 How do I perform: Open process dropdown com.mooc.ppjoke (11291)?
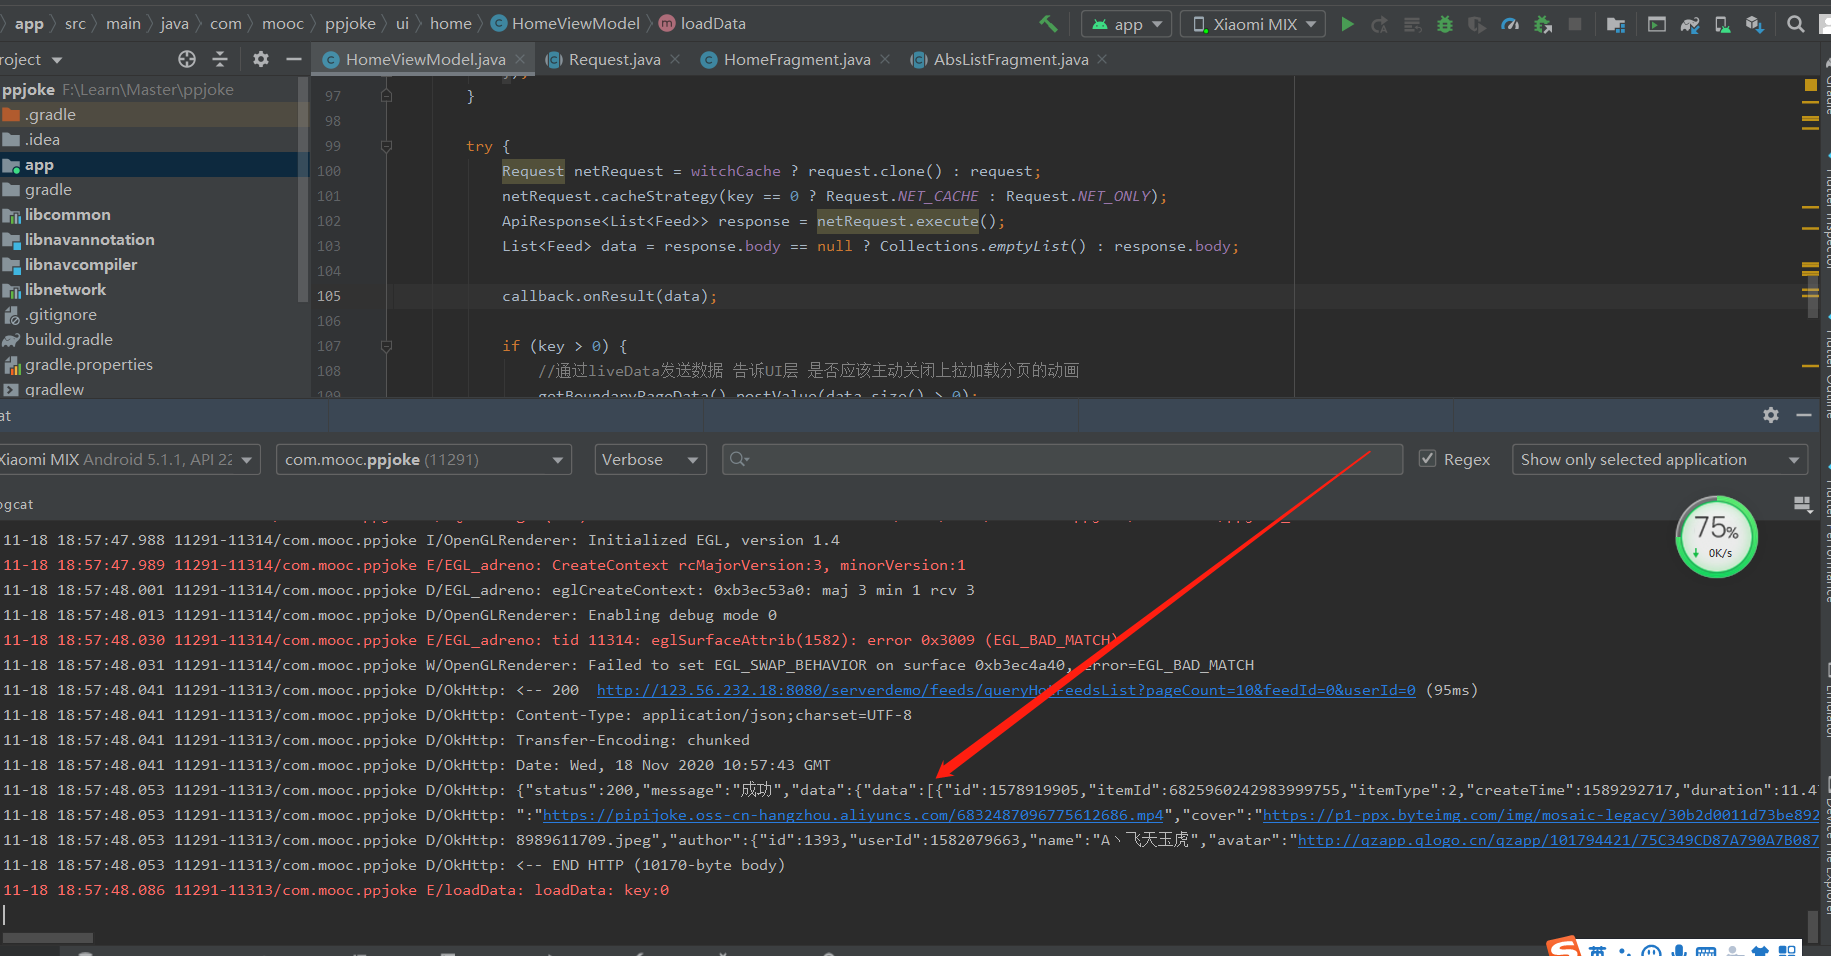(x=424, y=460)
